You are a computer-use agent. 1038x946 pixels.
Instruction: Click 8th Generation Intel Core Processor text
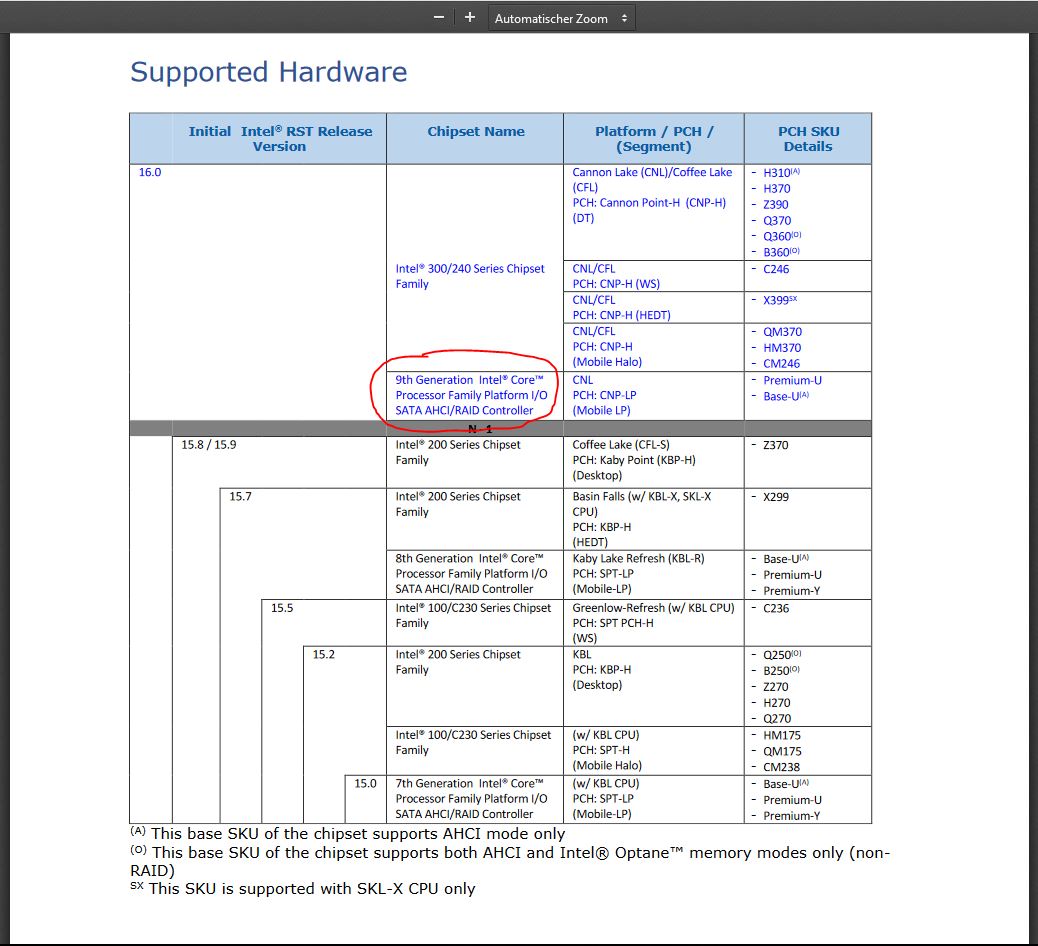(471, 574)
